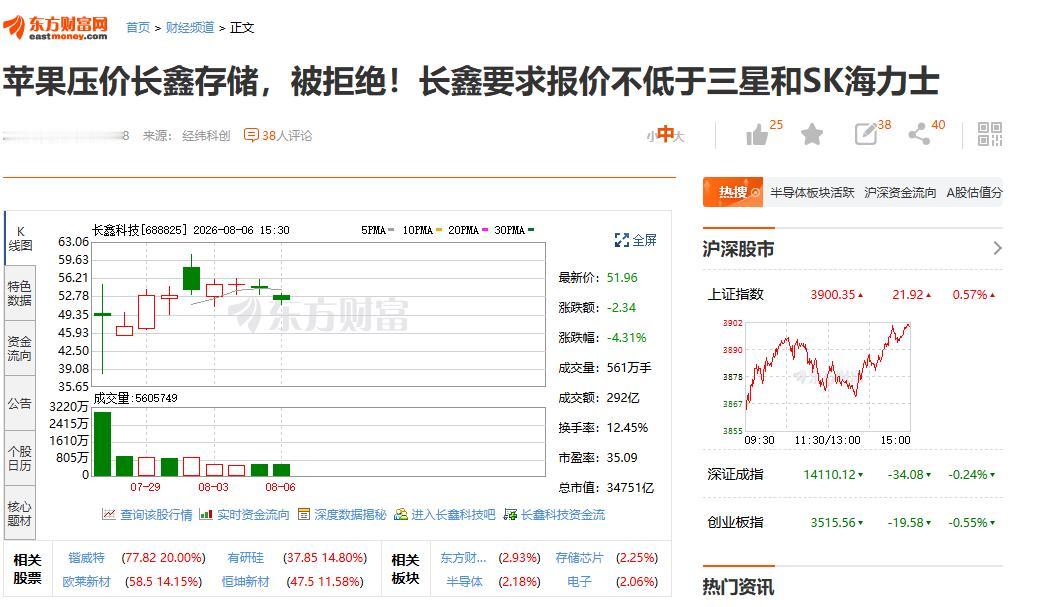Open related stock 恒坤新材

tap(245, 582)
